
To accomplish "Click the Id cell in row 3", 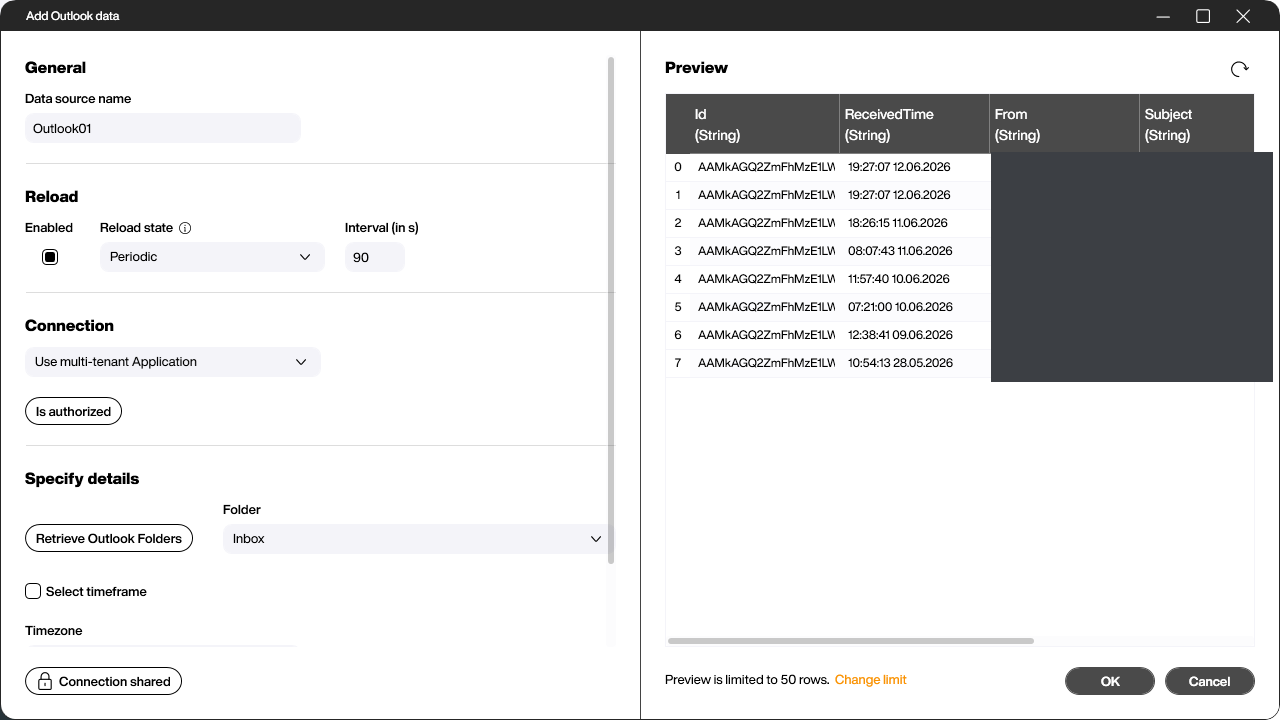I will tap(765, 251).
